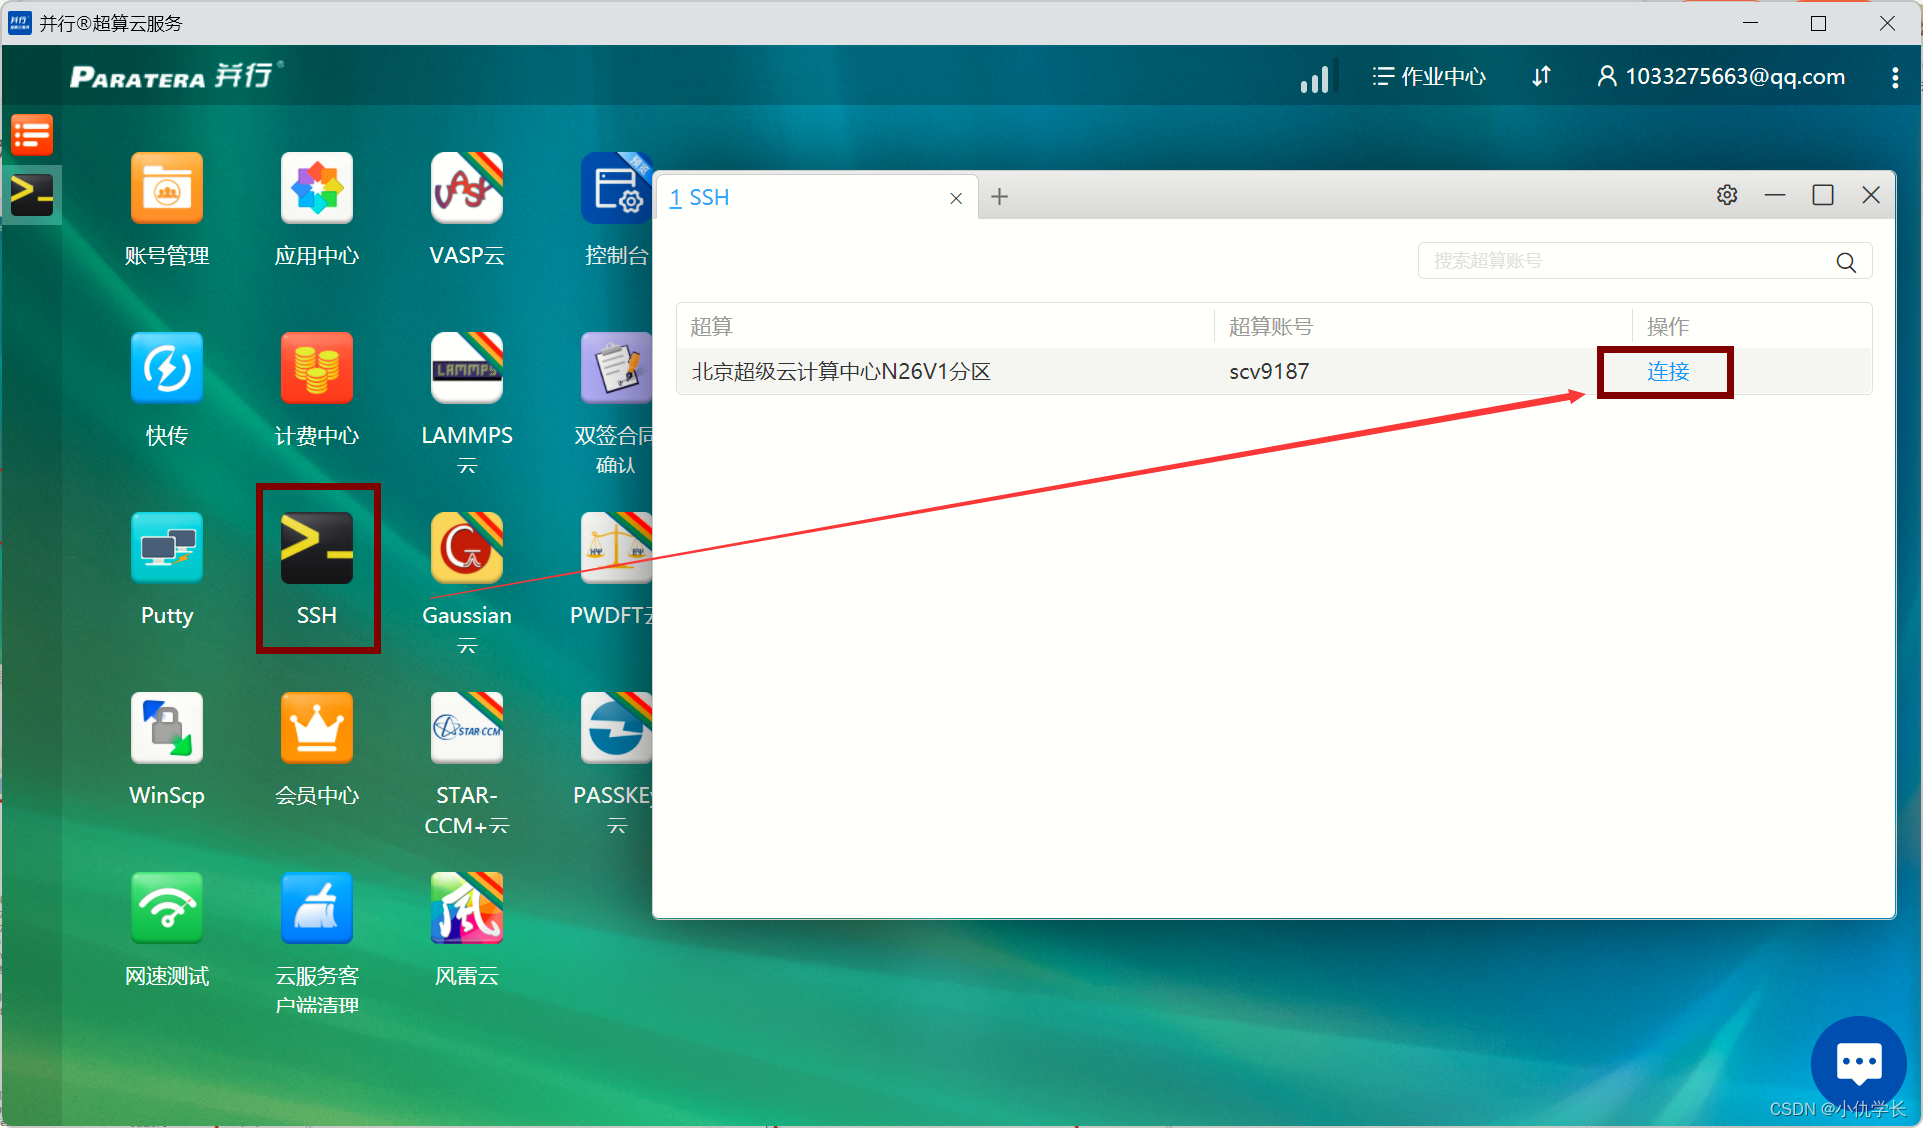Screen dimensions: 1923x1128
Task: Click the 连接 connect link
Action: point(1667,372)
